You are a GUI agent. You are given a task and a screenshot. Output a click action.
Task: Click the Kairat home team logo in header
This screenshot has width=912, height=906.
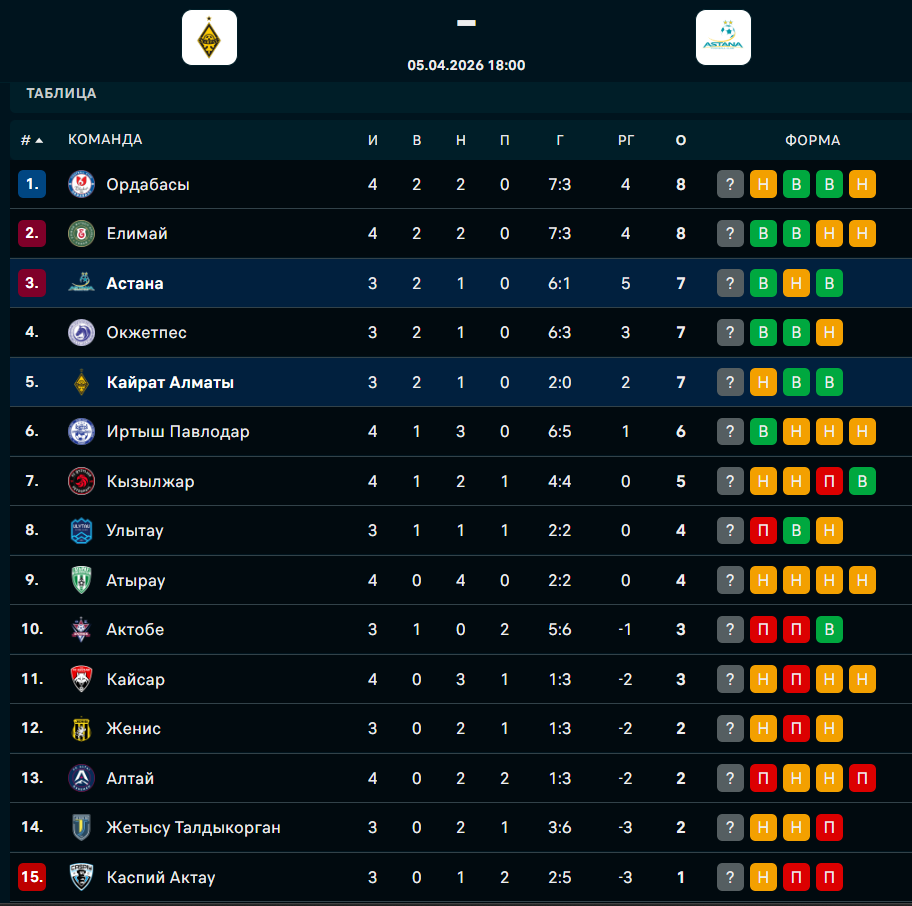[x=209, y=38]
